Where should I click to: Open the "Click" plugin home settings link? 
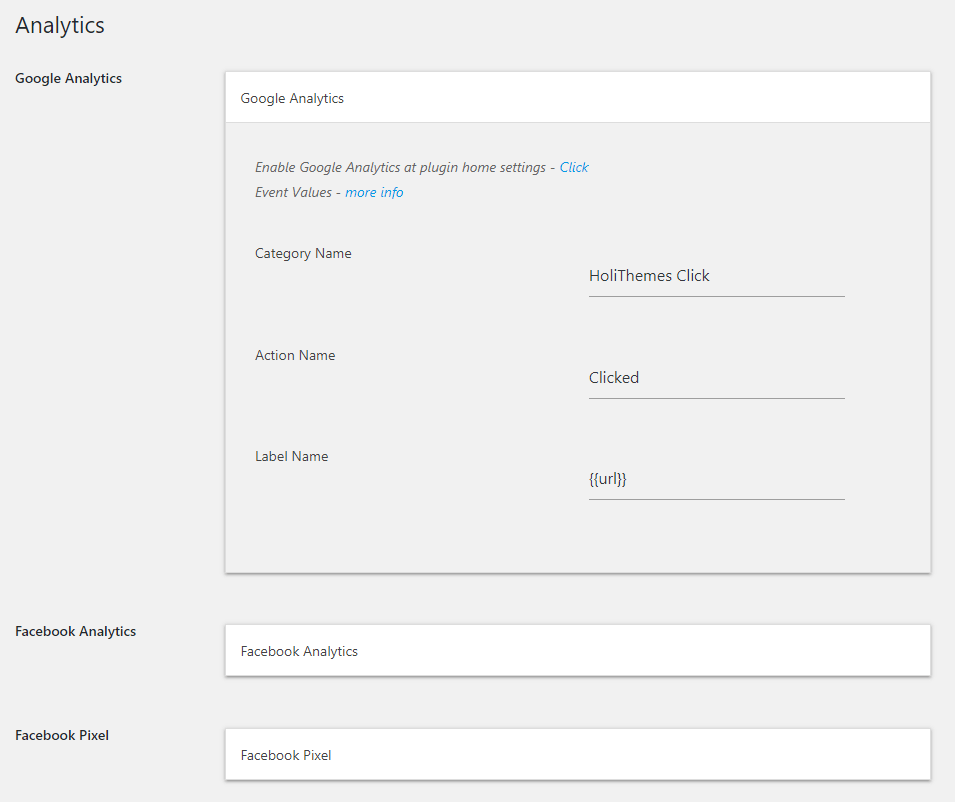pos(574,167)
